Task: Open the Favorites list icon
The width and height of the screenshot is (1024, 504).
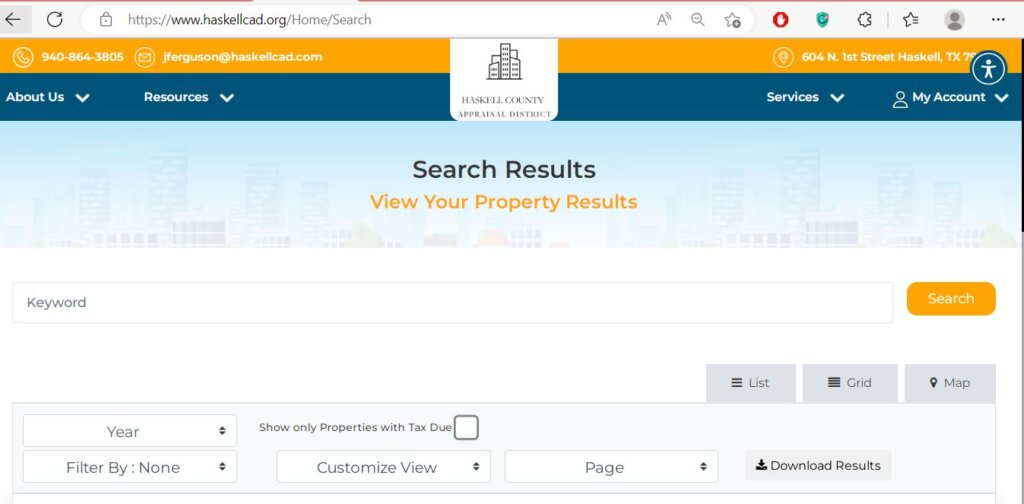Action: click(911, 20)
